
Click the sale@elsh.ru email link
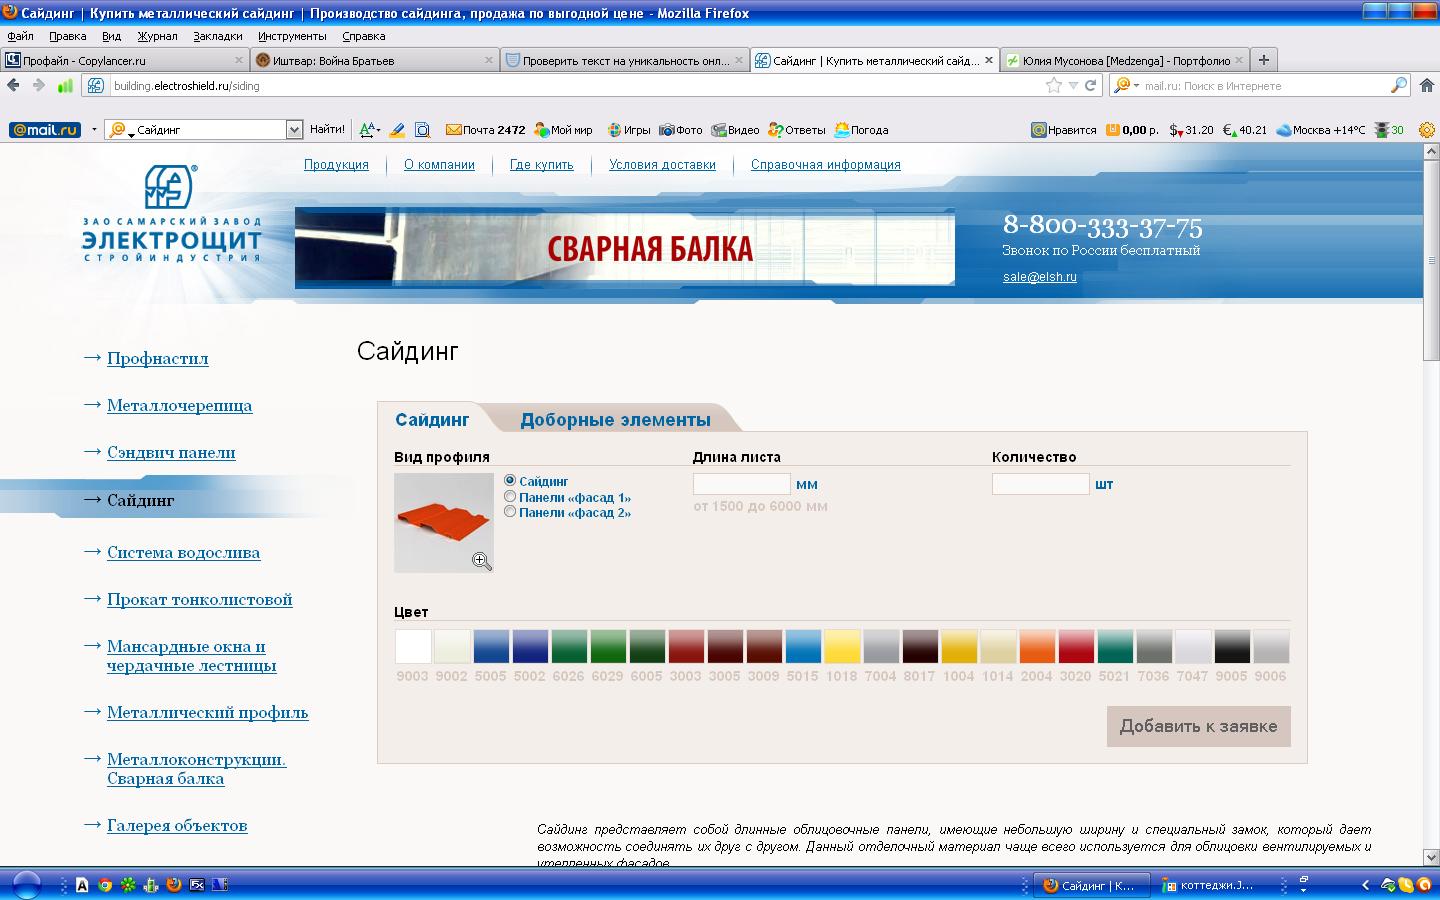point(1040,277)
